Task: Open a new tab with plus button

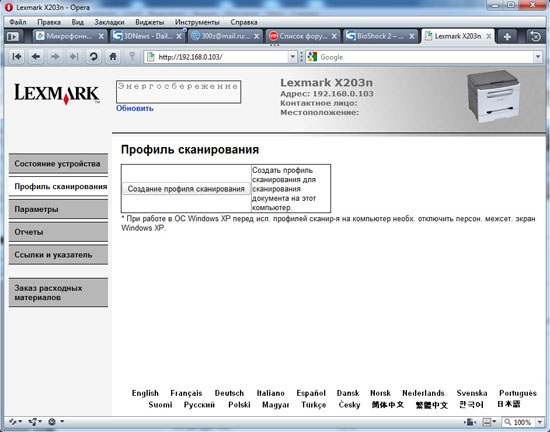Action: click(x=507, y=36)
